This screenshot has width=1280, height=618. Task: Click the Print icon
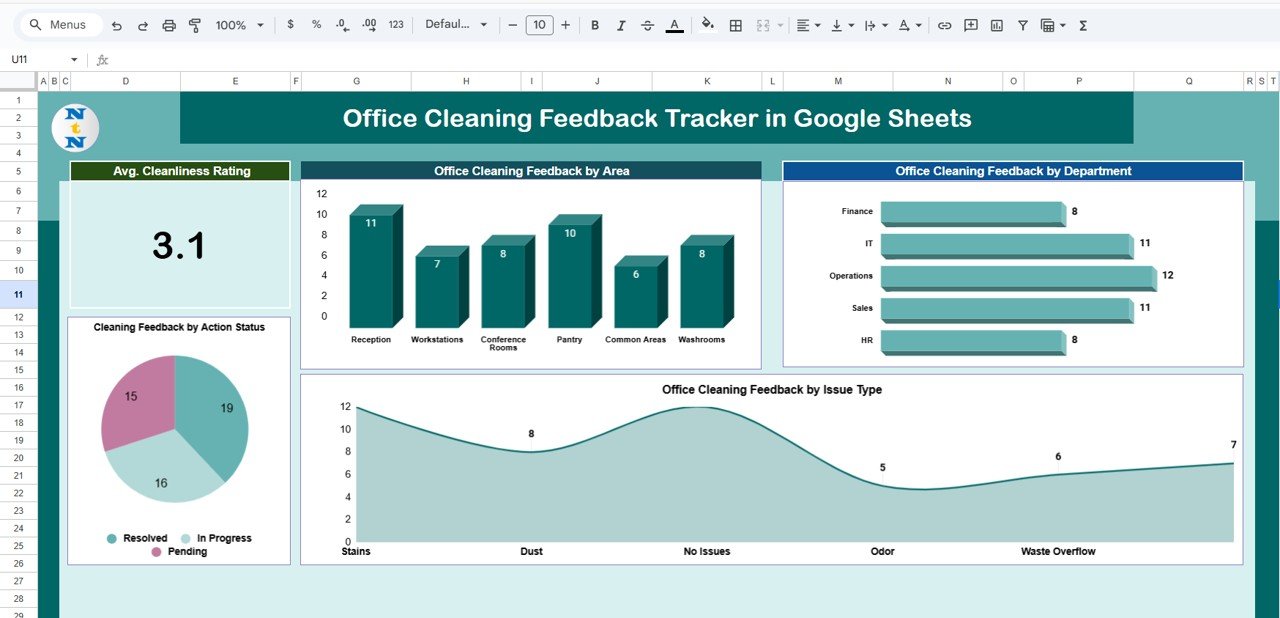click(x=168, y=24)
